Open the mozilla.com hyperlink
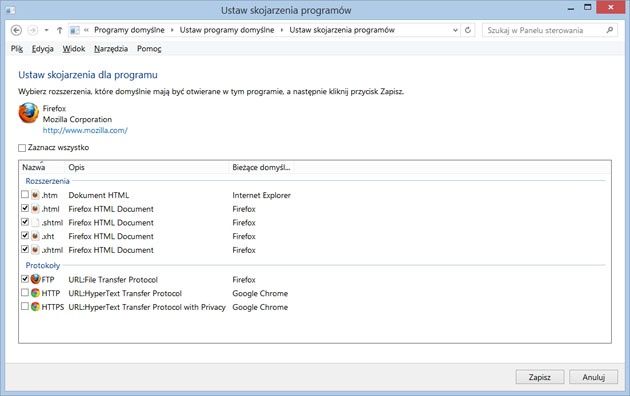This screenshot has width=630, height=396. [85, 131]
